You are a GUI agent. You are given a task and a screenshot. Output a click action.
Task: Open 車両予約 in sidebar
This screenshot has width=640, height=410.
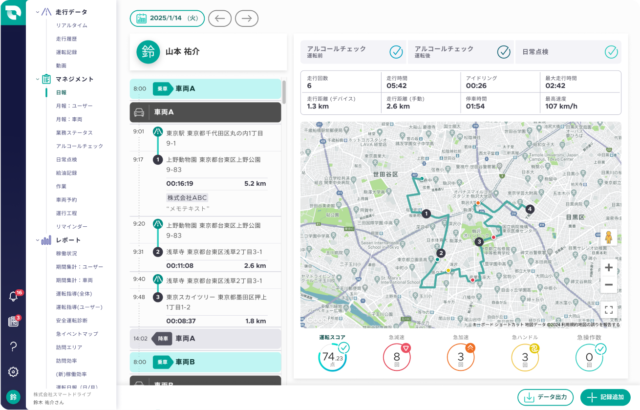tap(66, 200)
